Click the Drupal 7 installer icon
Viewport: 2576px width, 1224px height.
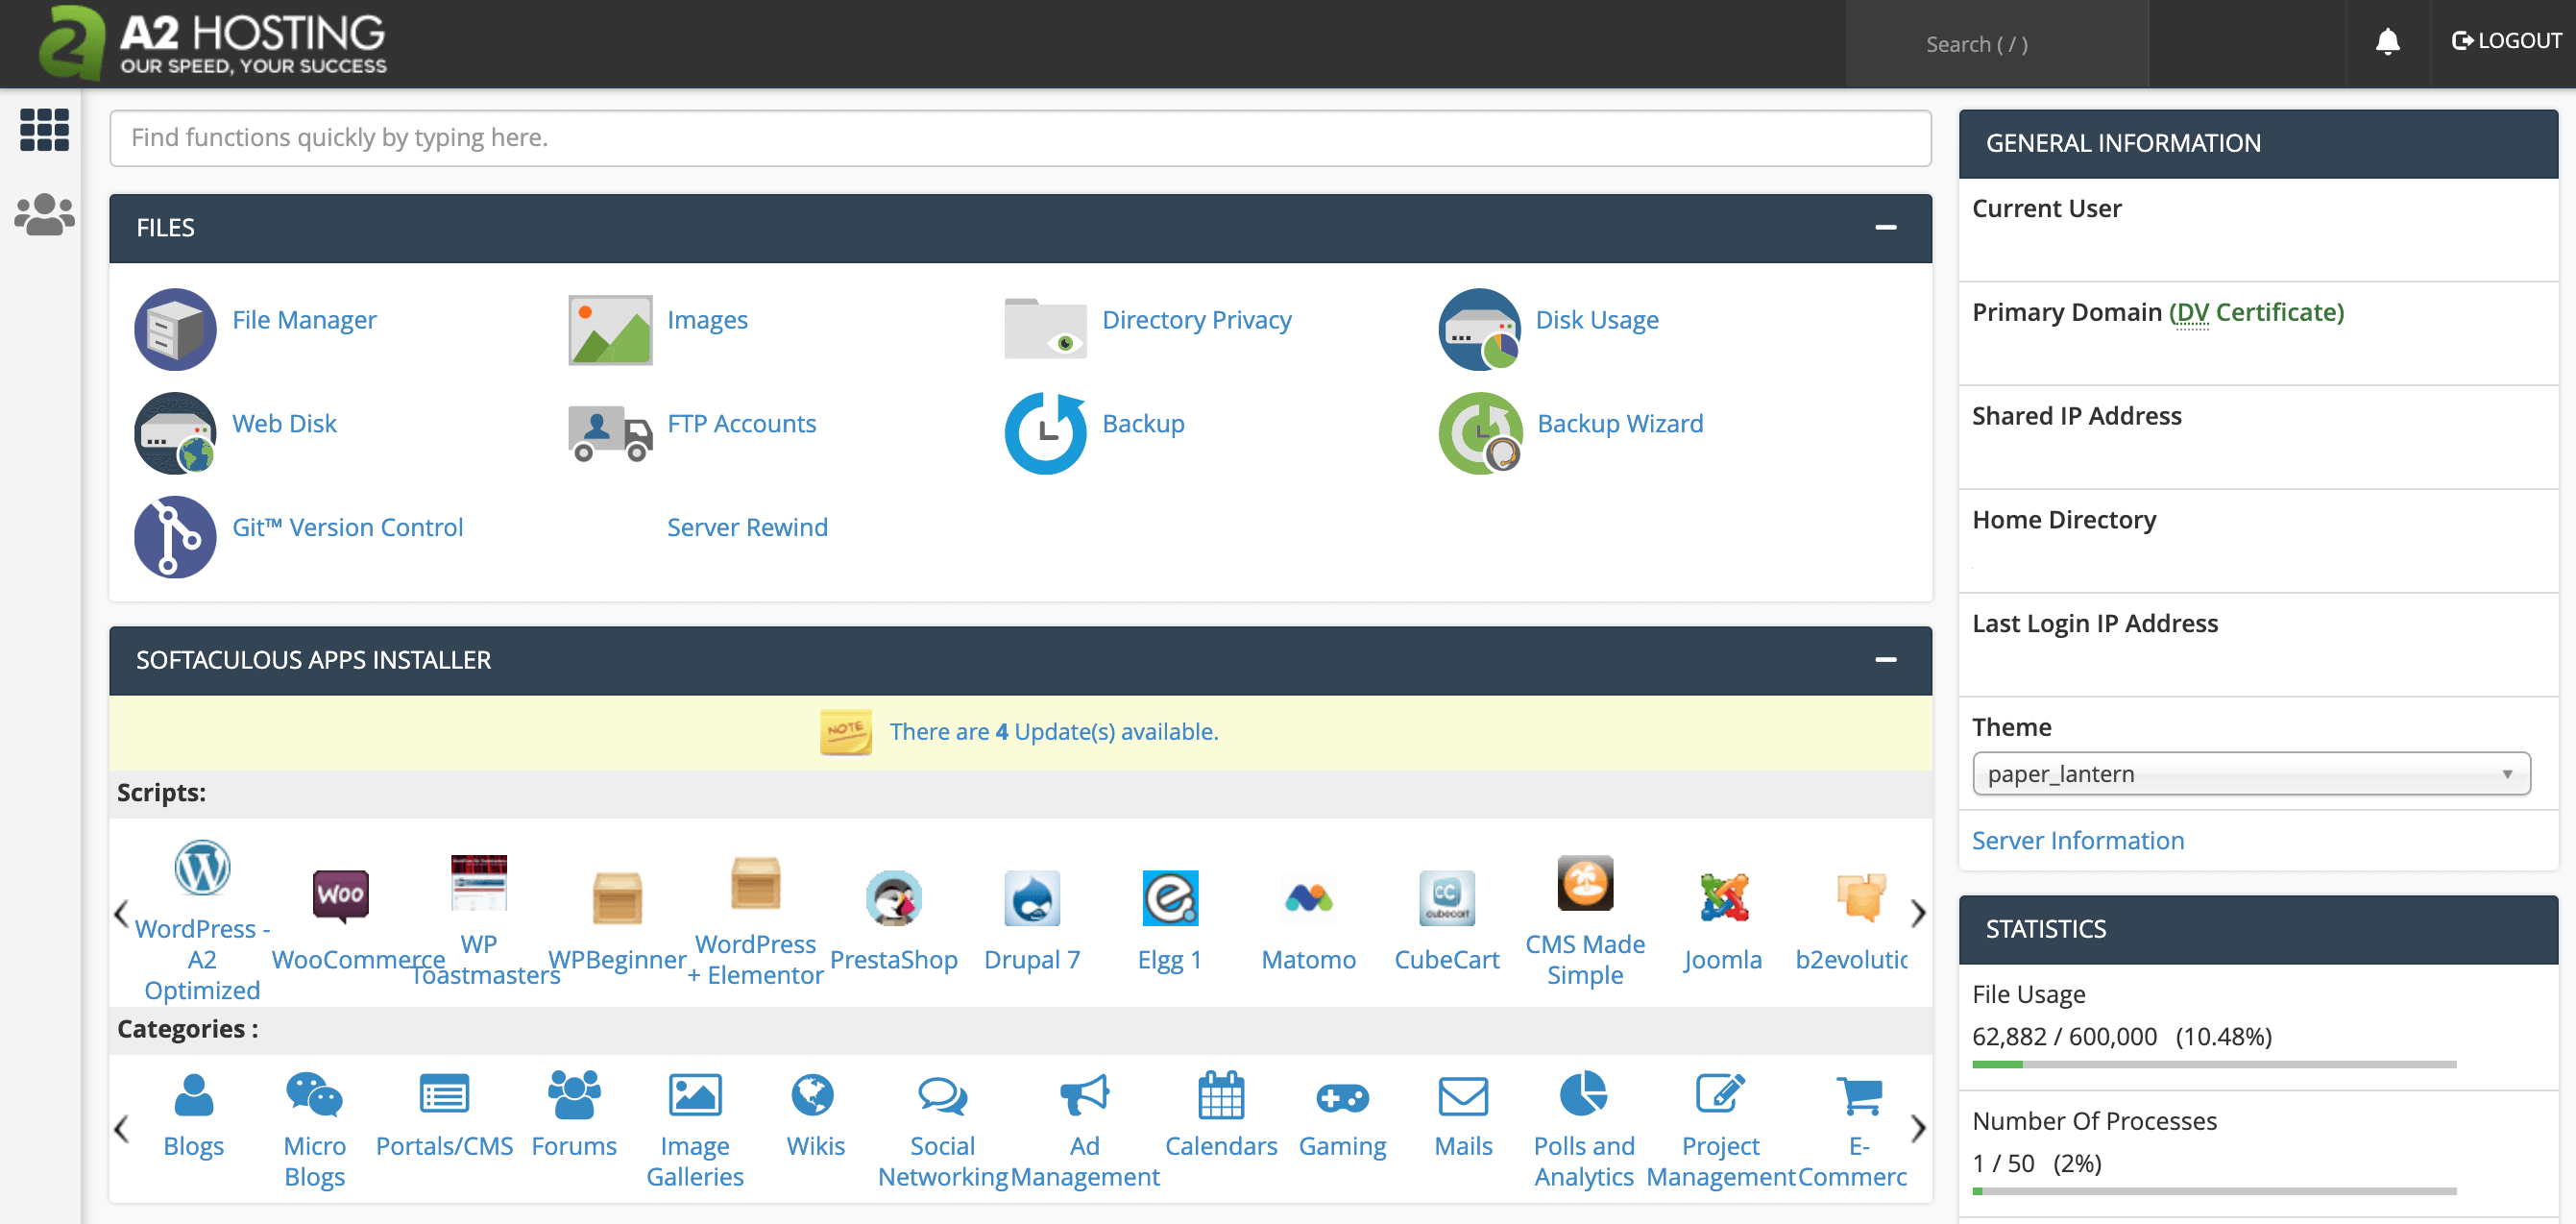pos(1031,898)
